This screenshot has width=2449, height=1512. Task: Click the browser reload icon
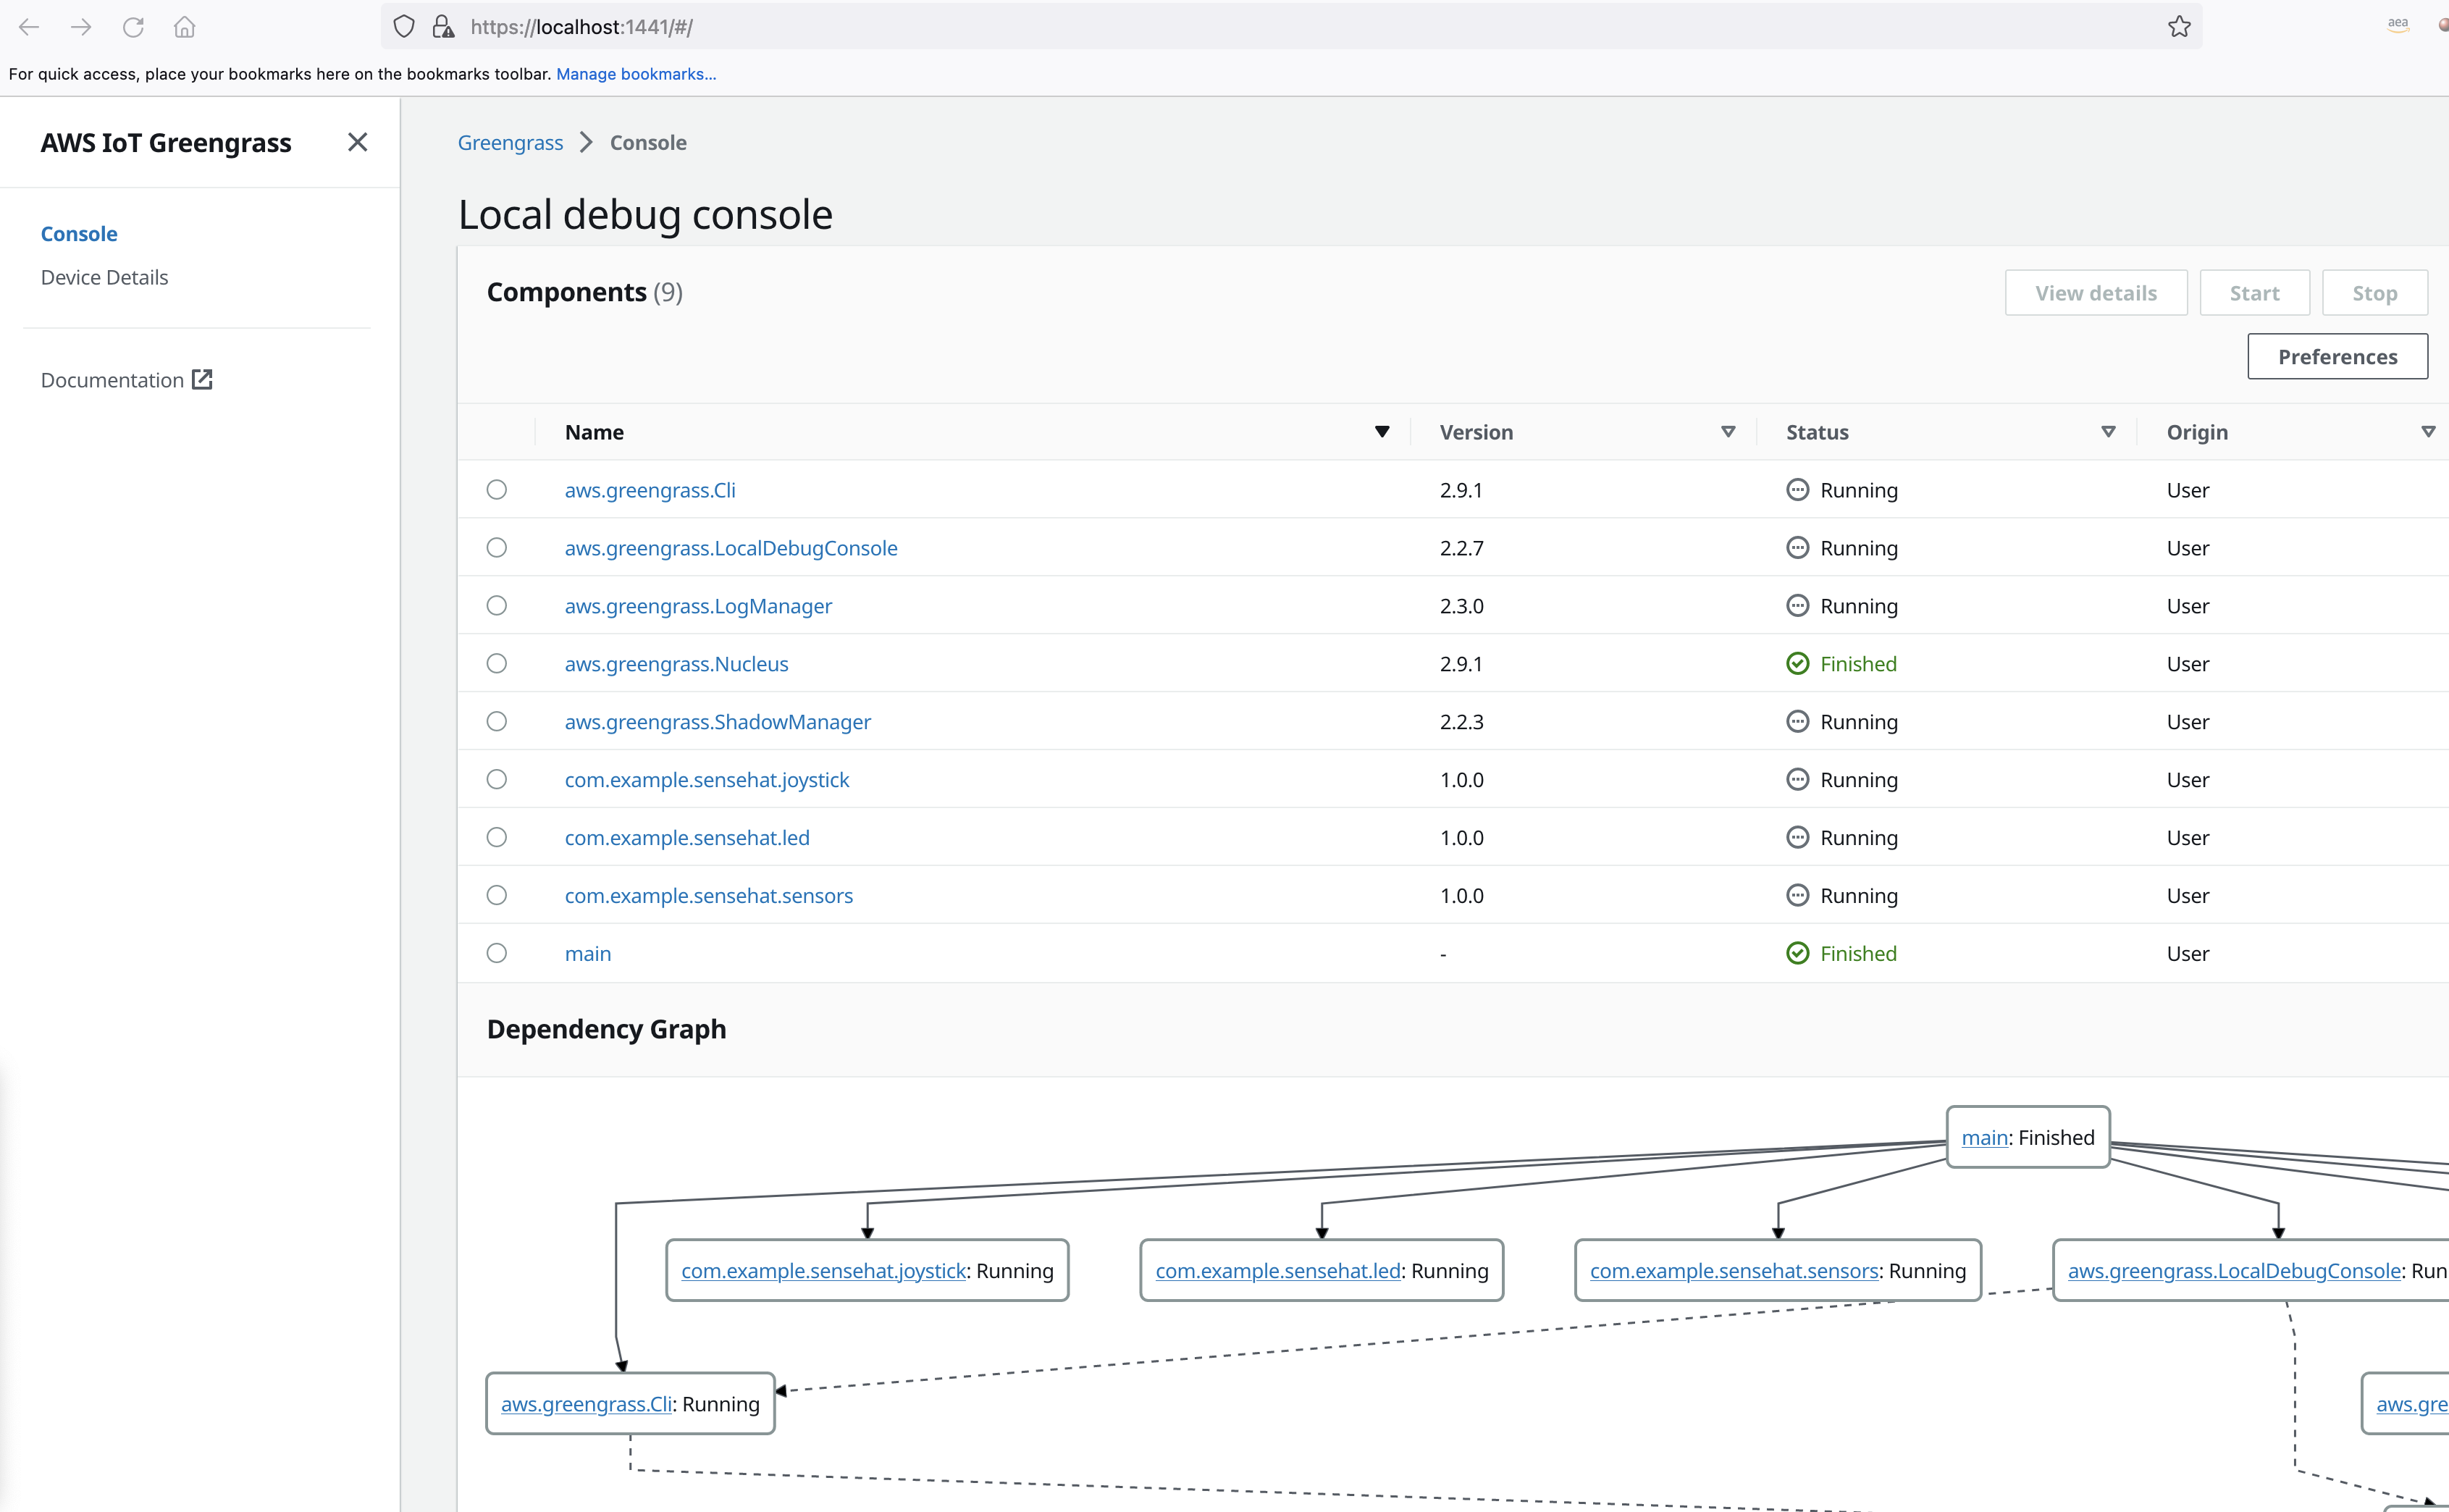click(x=133, y=27)
